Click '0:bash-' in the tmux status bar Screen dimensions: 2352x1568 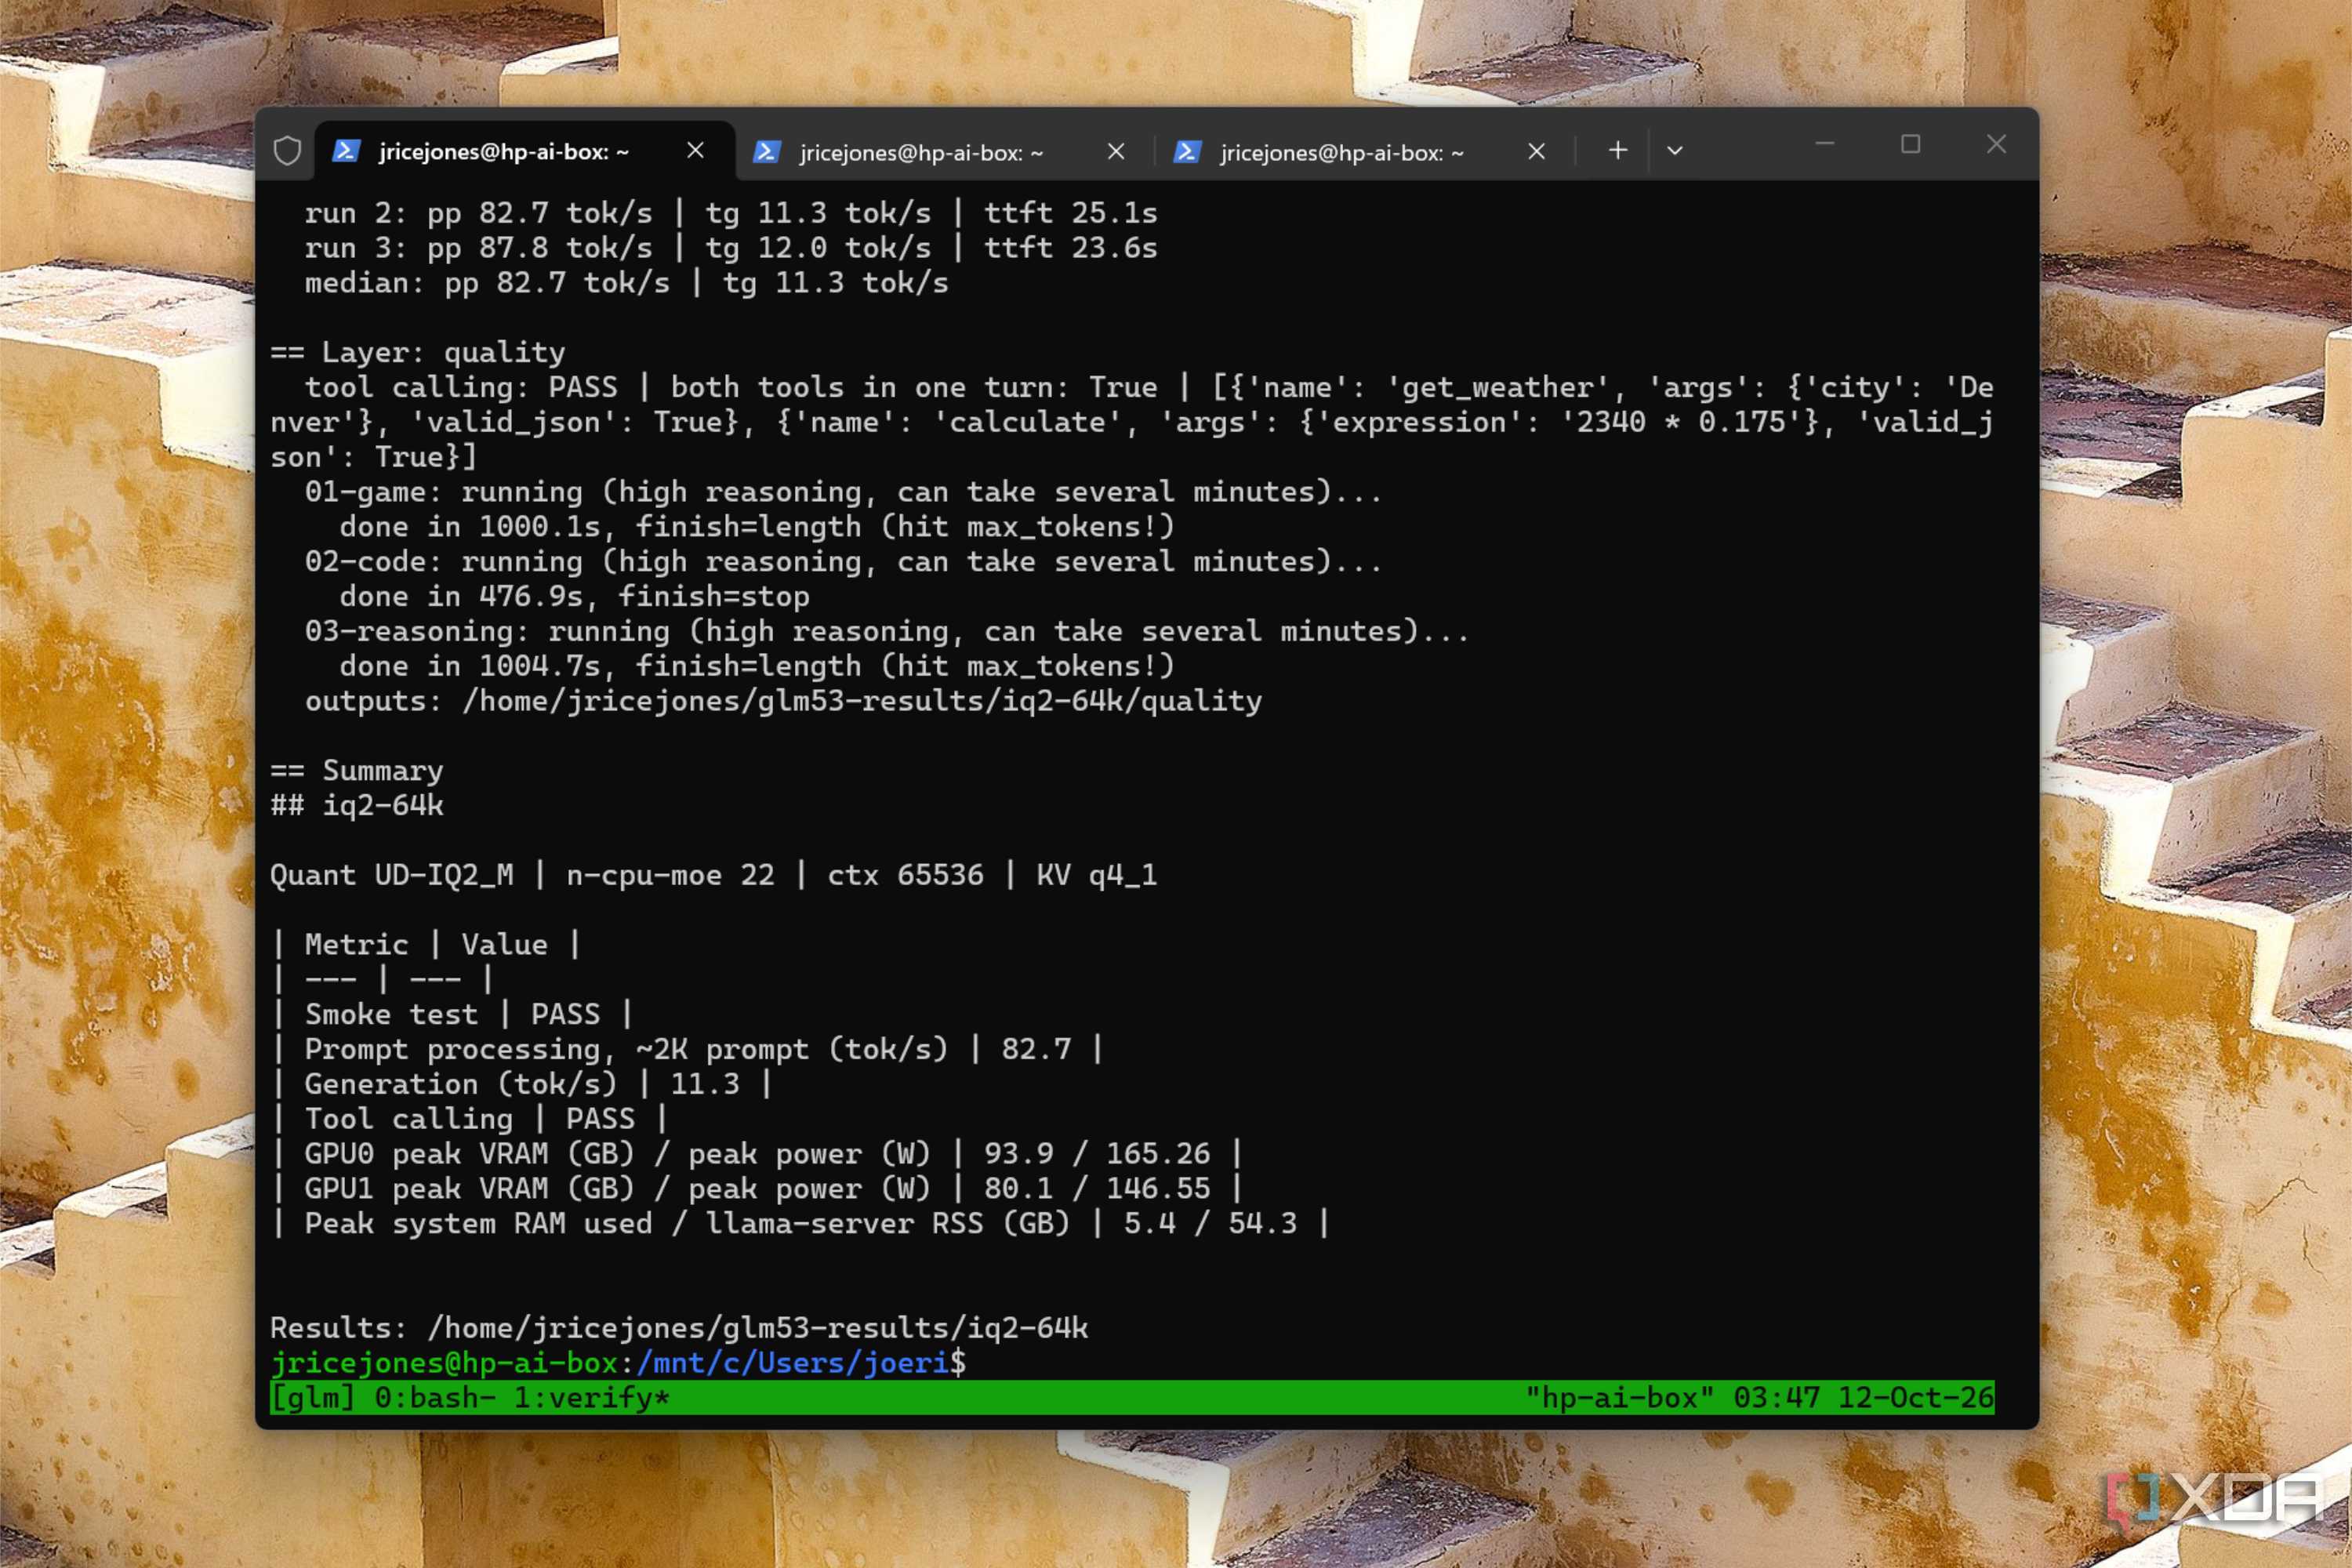pos(435,1398)
